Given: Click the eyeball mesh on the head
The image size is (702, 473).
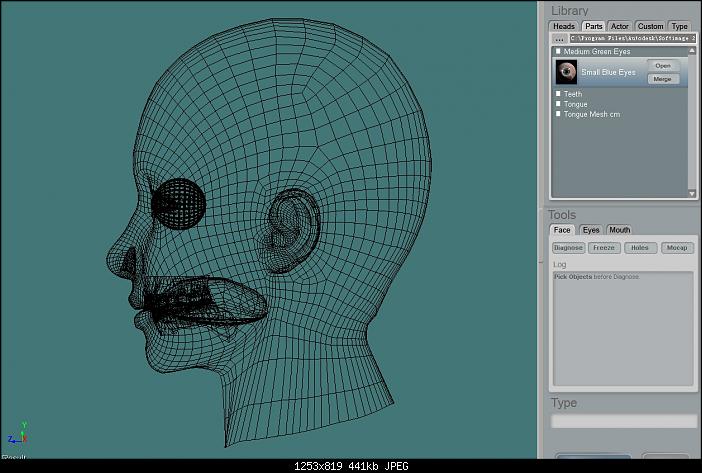Looking at the screenshot, I should click(x=178, y=204).
